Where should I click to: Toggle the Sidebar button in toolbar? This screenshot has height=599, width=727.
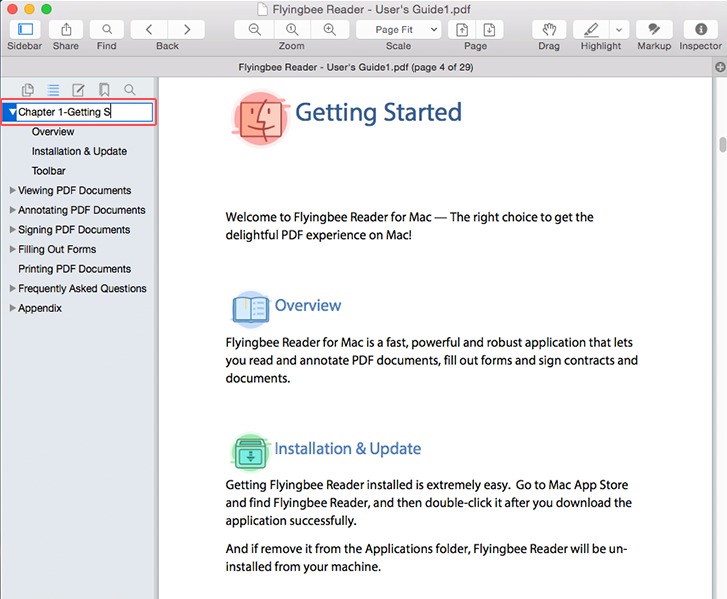(x=25, y=30)
